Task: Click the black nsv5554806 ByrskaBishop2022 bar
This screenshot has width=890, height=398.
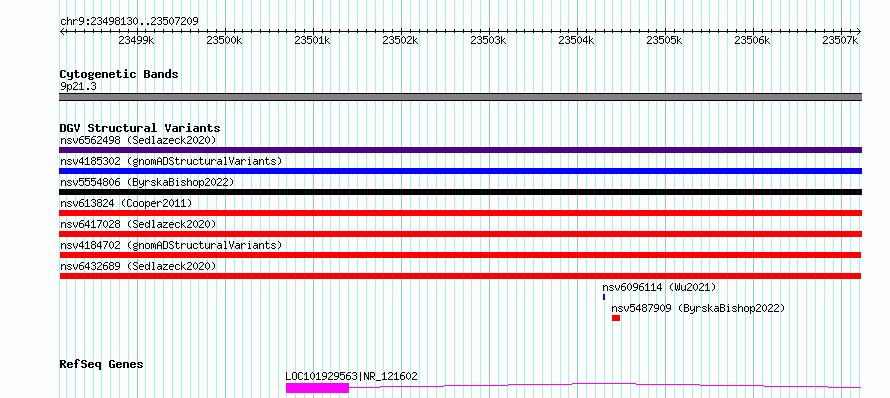Action: tap(460, 192)
